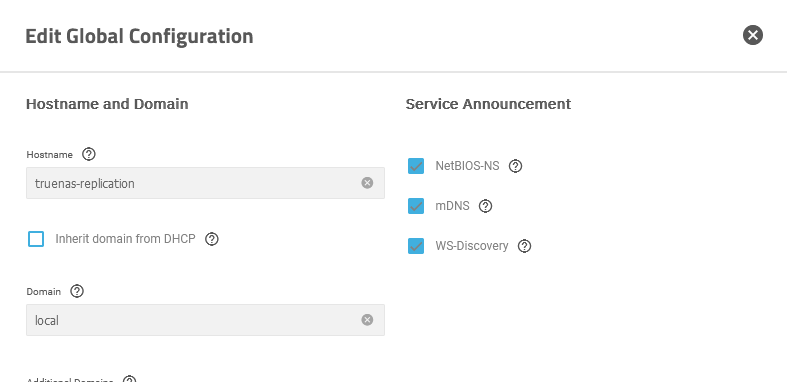The image size is (787, 382).
Task: Show help for NetBIOS-NS option
Action: [x=515, y=166]
